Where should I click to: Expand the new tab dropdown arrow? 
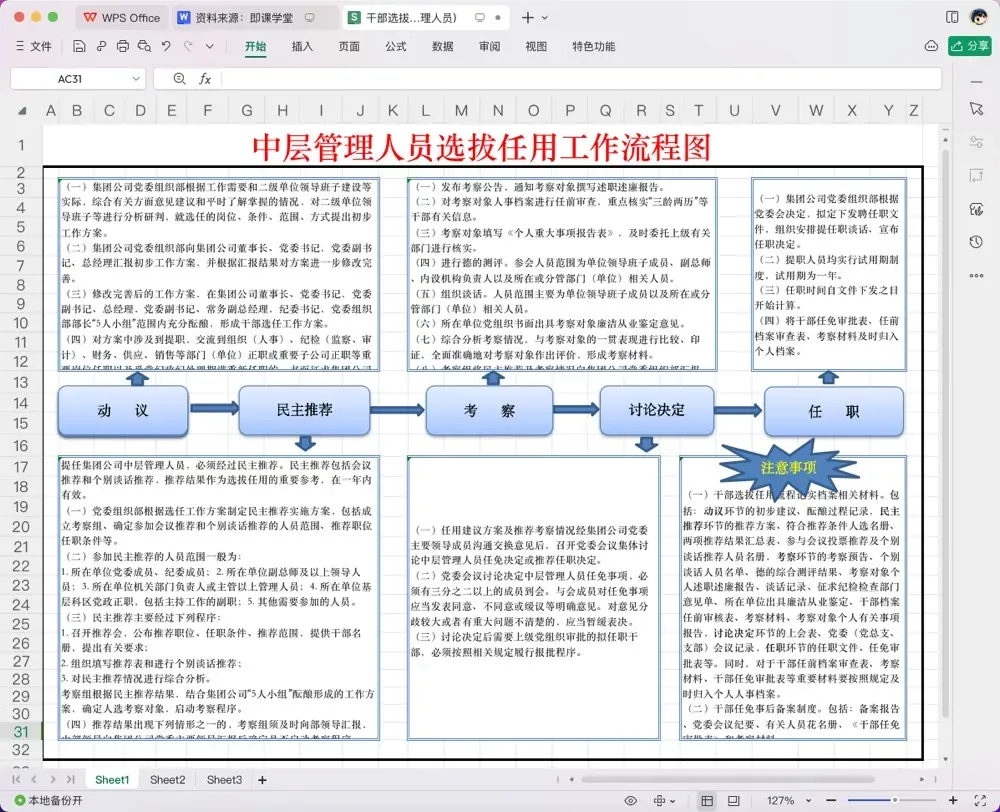[x=545, y=18]
